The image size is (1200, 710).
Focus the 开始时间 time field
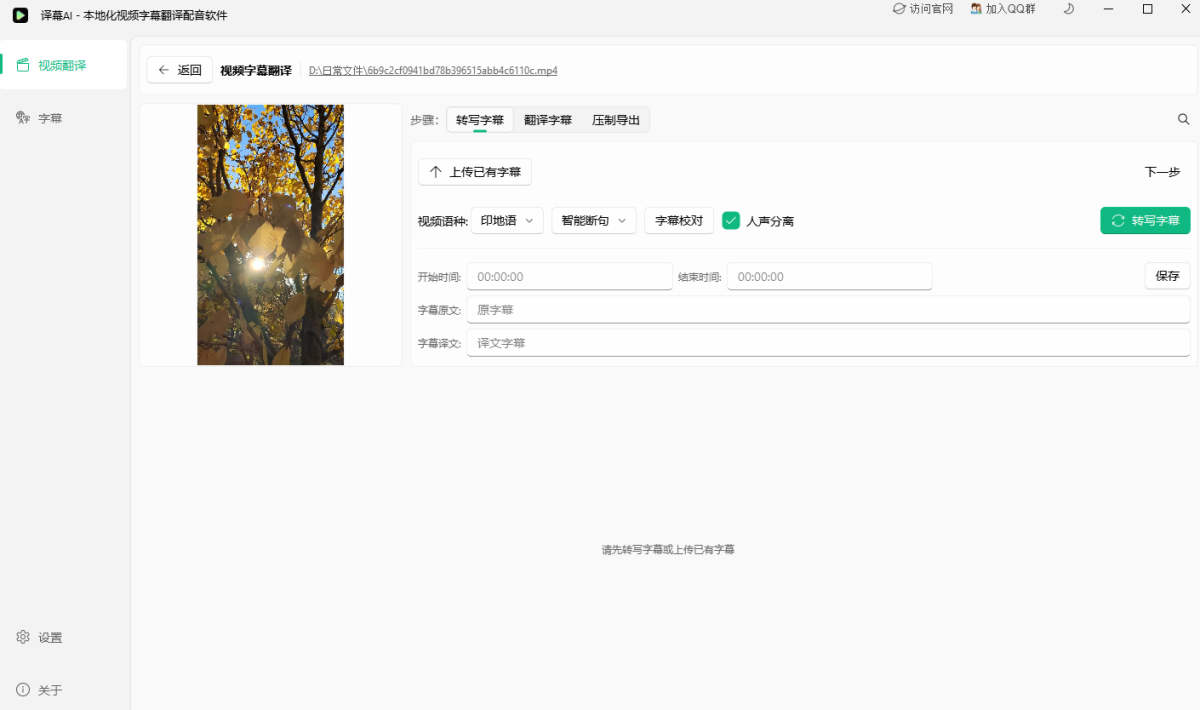click(570, 277)
